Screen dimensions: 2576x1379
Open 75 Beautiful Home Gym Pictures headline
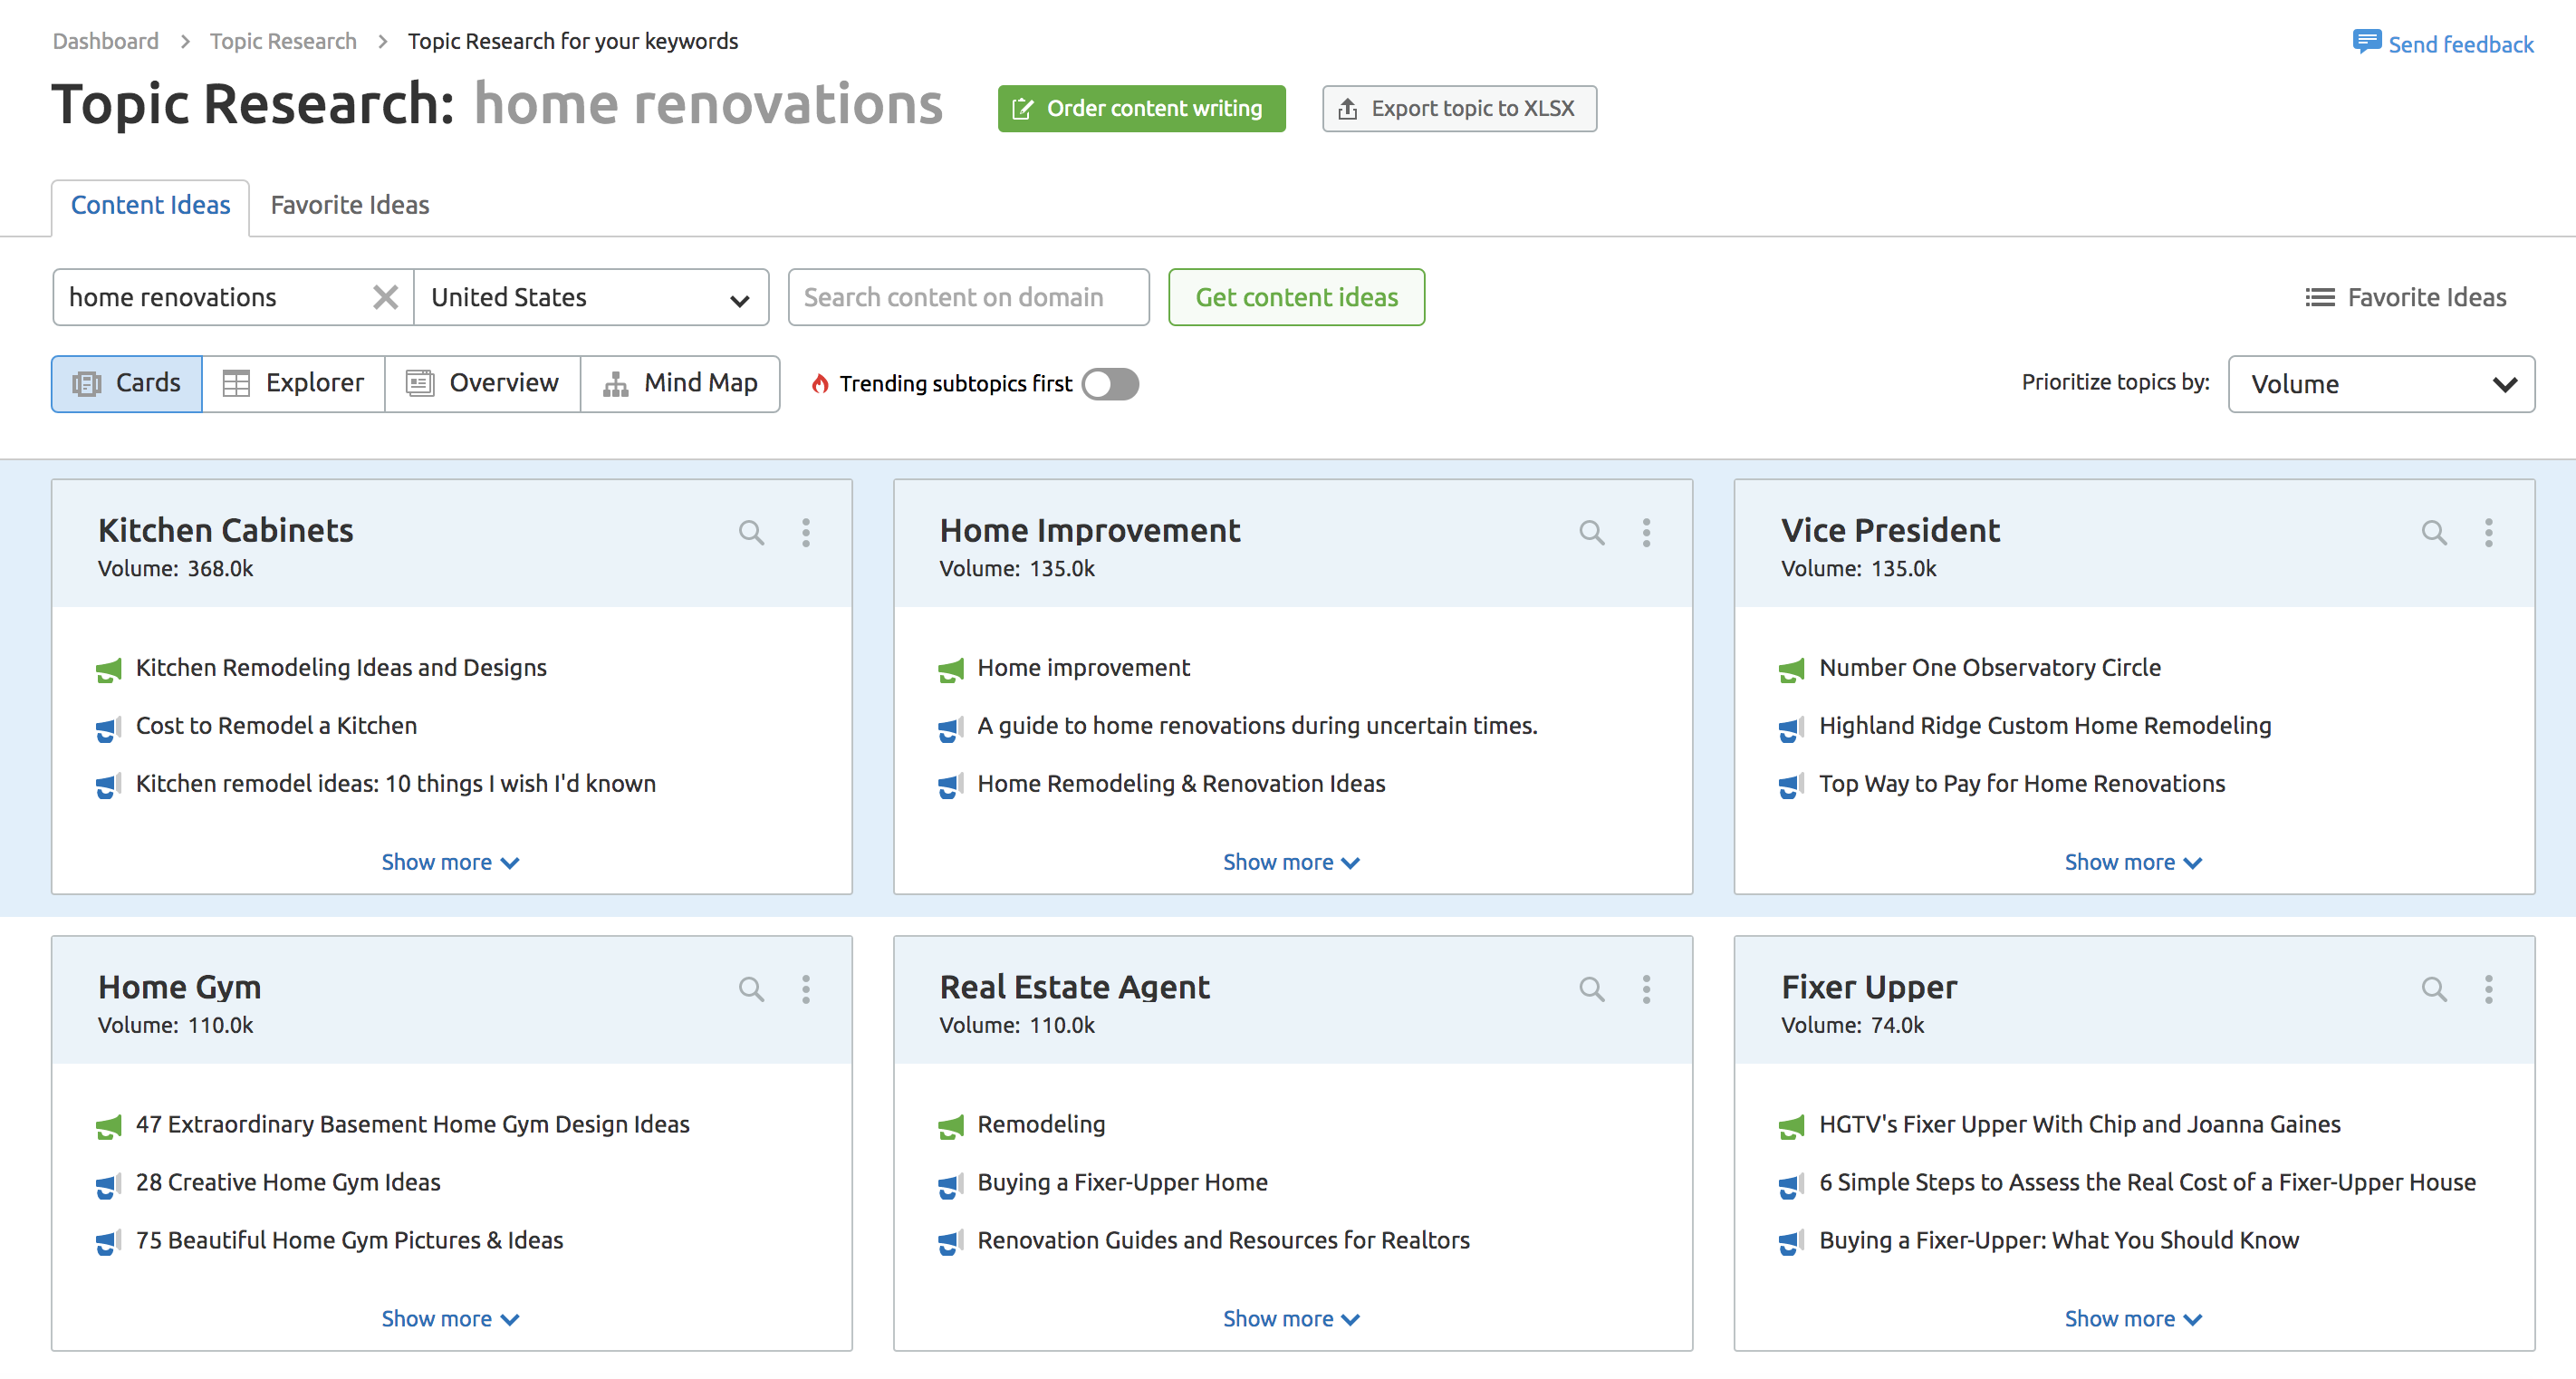(x=350, y=1241)
